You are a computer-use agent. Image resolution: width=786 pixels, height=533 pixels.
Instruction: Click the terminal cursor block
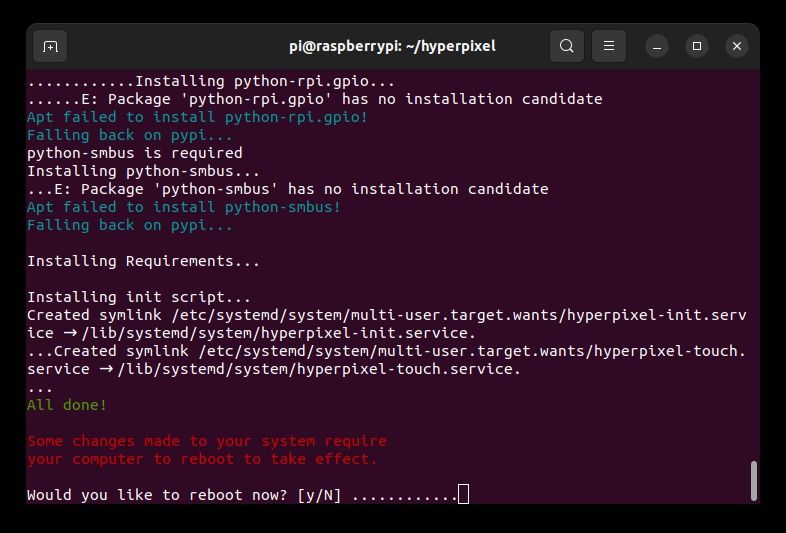[x=464, y=494]
